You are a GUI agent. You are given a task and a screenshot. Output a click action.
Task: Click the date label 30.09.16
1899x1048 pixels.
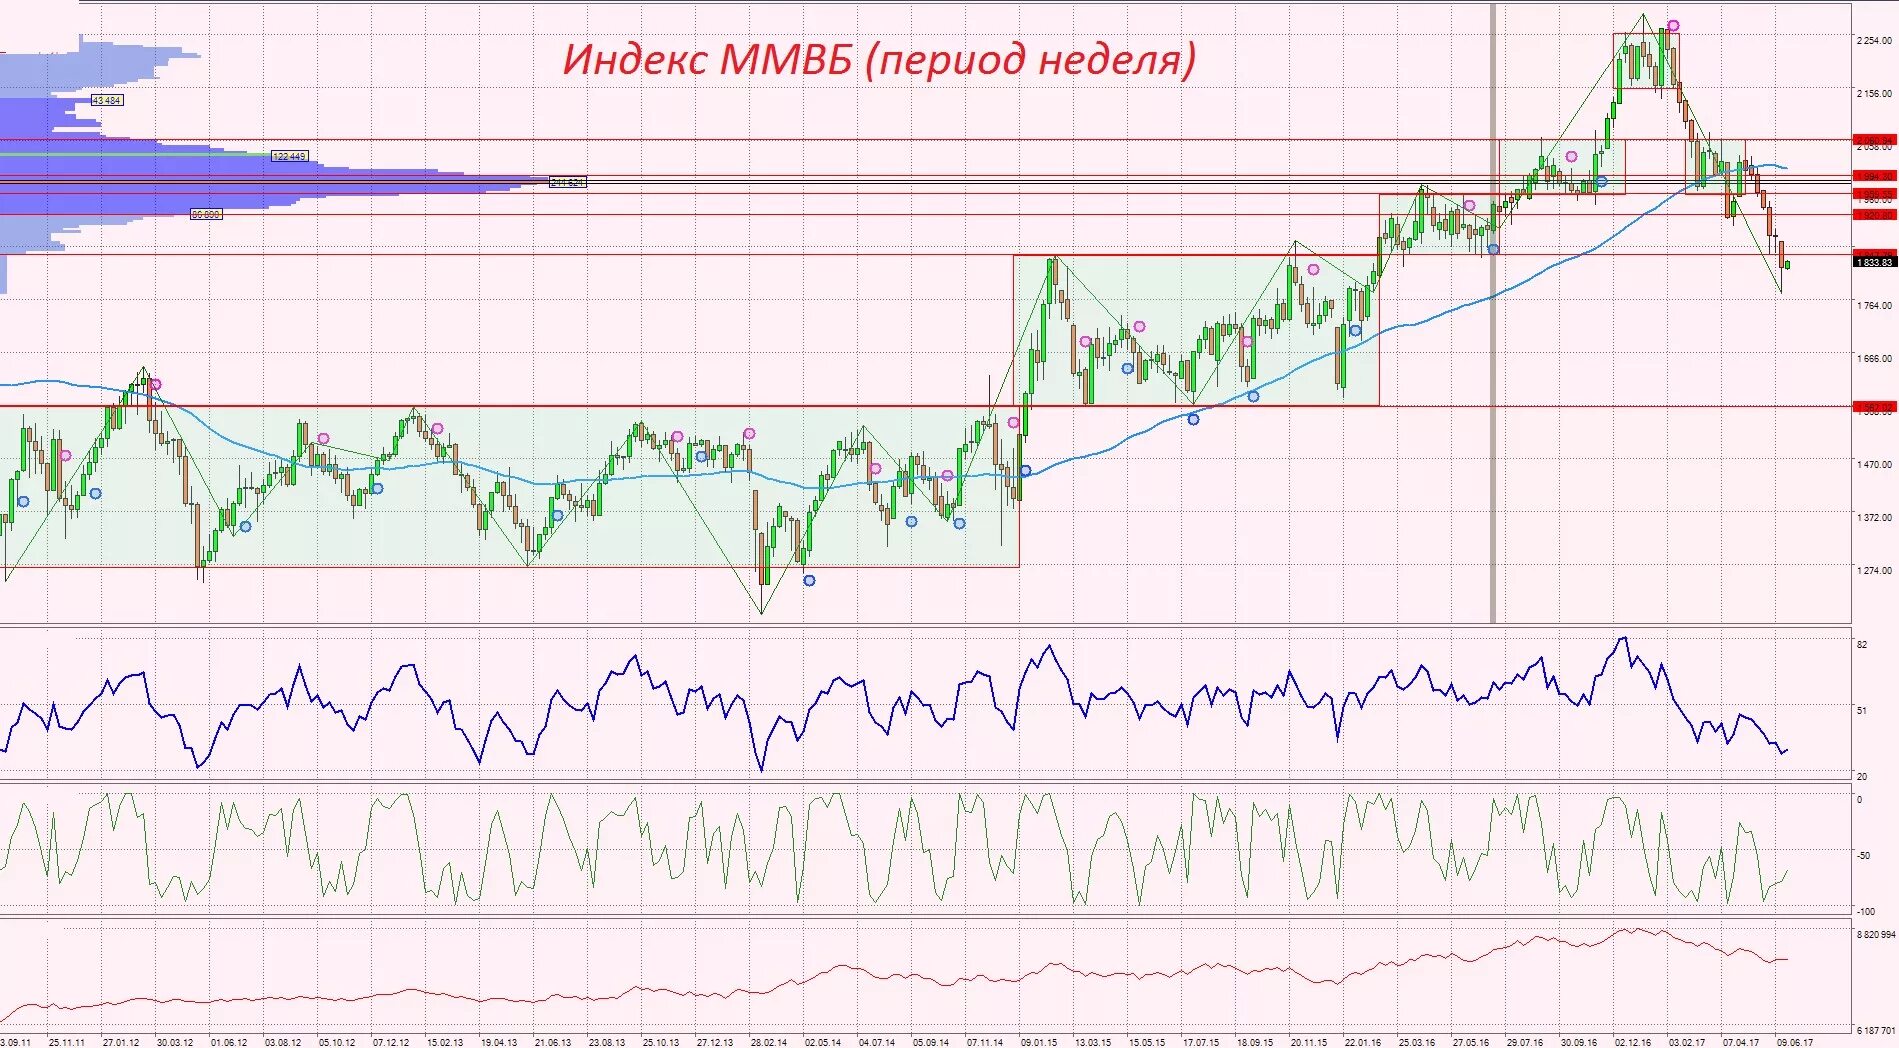click(1579, 1042)
